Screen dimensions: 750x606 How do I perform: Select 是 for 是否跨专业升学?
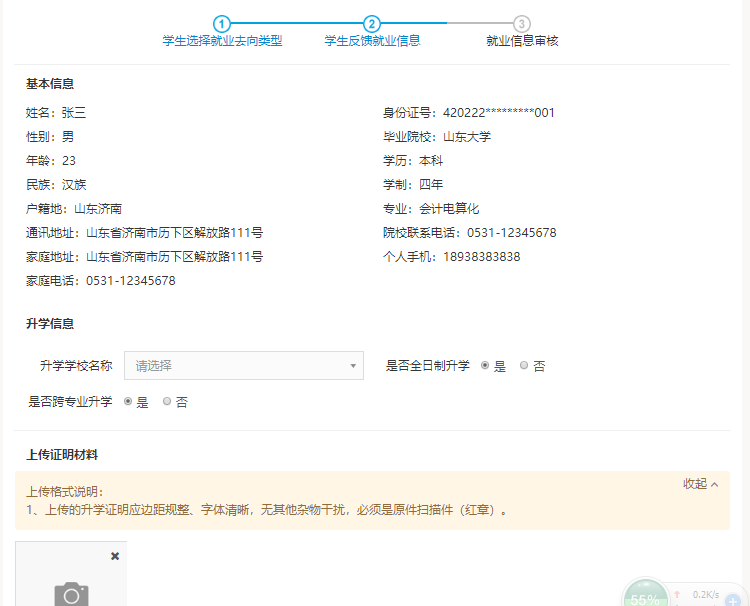click(128, 402)
